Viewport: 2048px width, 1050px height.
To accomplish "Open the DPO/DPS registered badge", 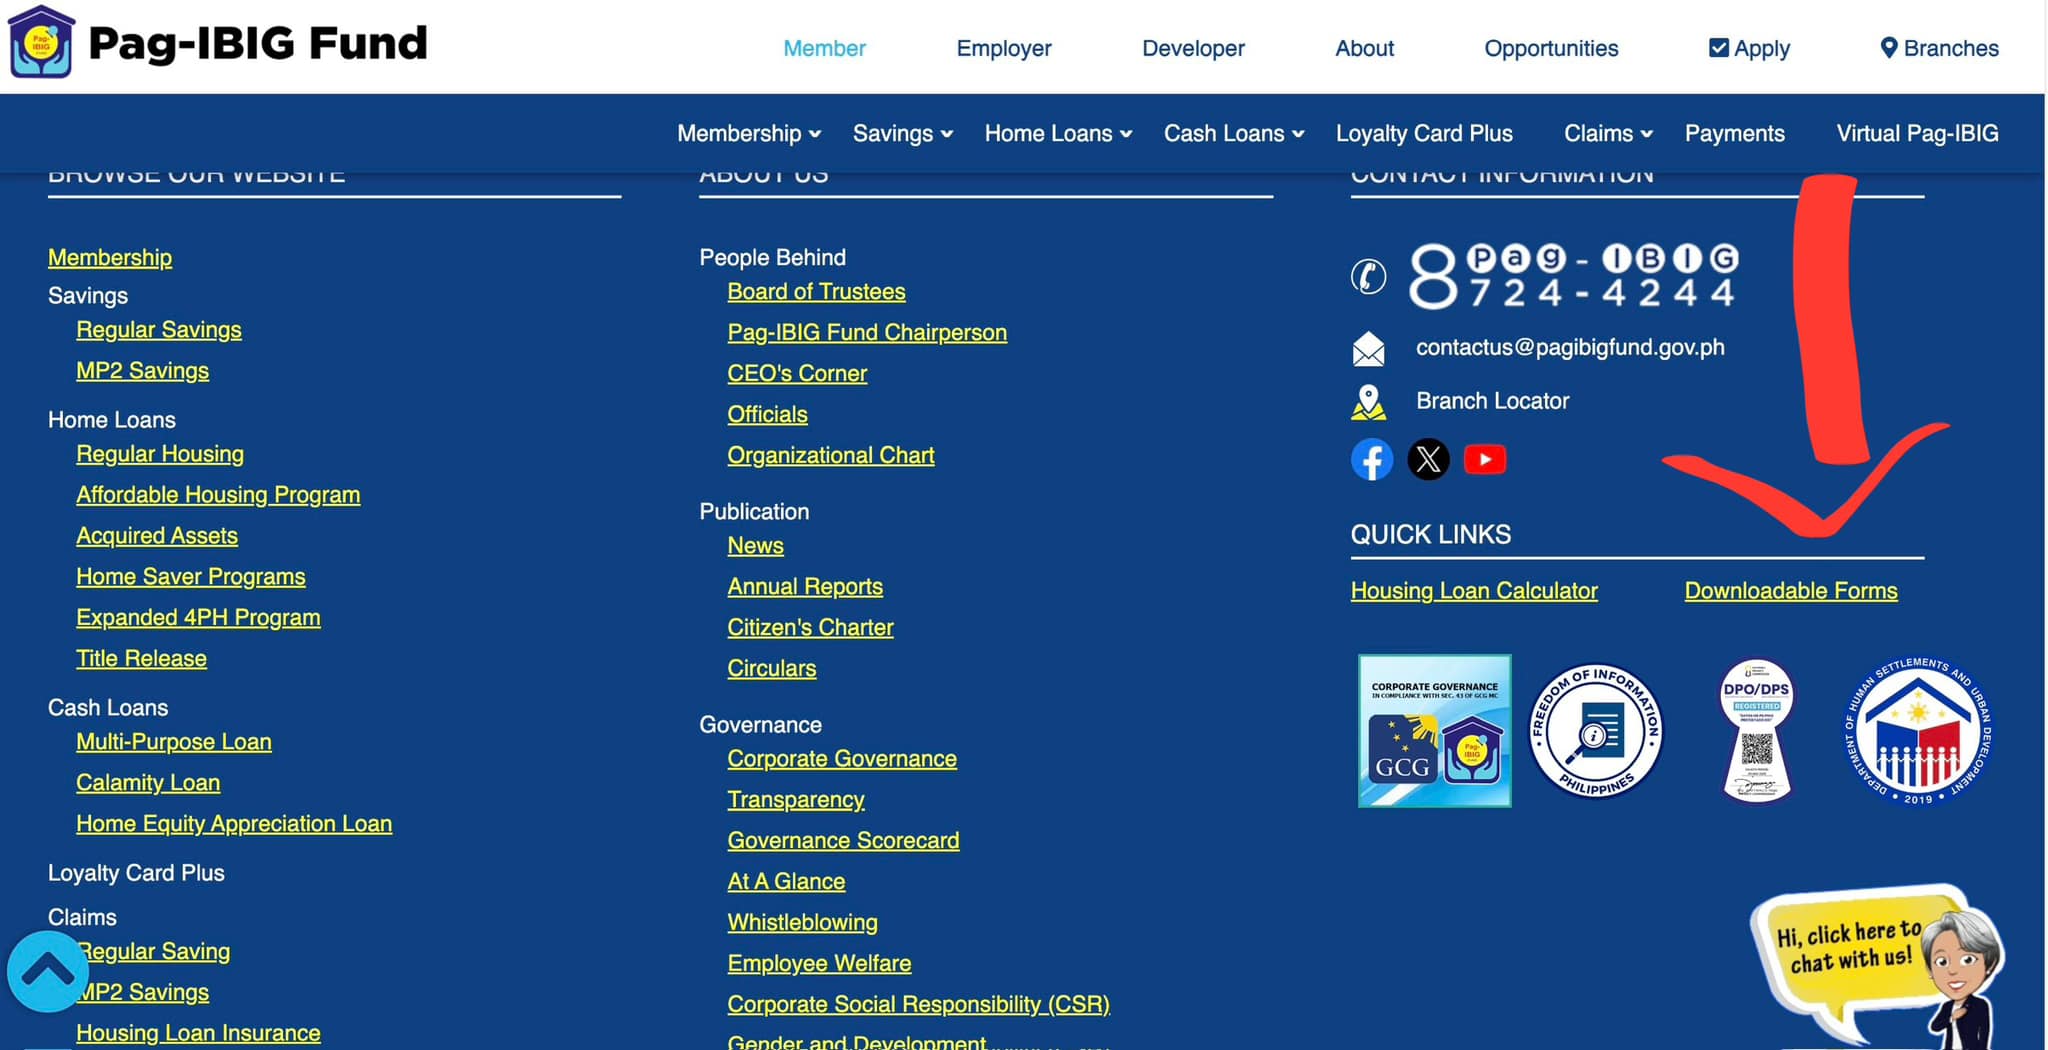I will [1756, 731].
